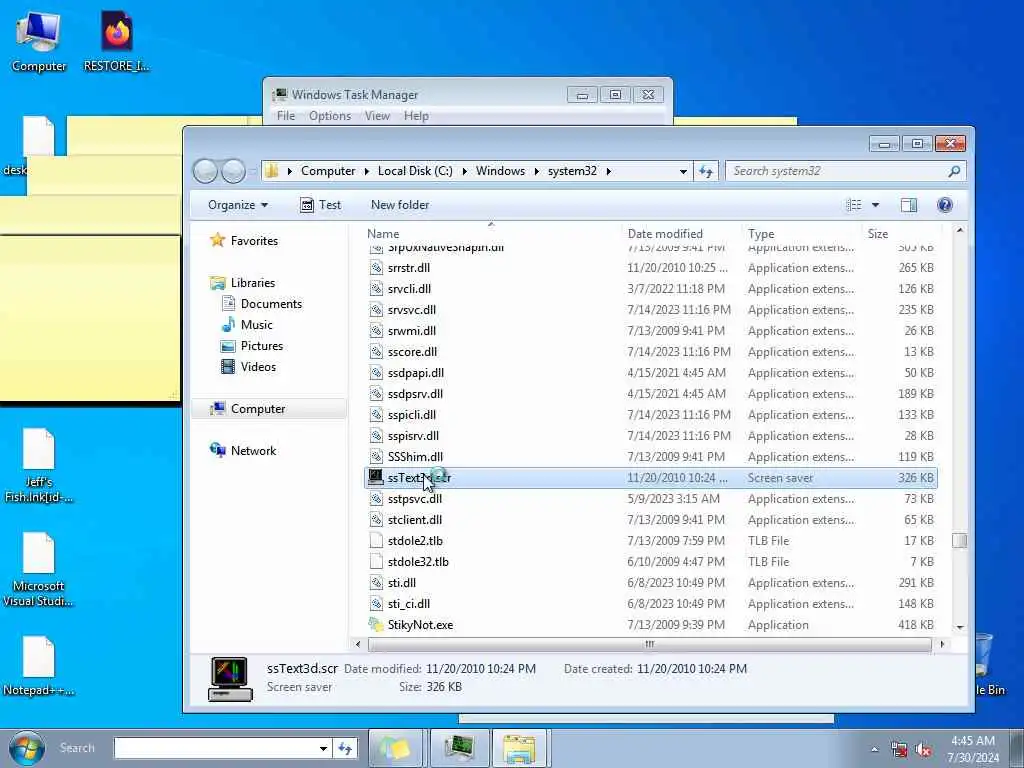Viewport: 1024px width, 768px height.
Task: Open the RESTORE Firefox desktop icon
Action: point(117,40)
